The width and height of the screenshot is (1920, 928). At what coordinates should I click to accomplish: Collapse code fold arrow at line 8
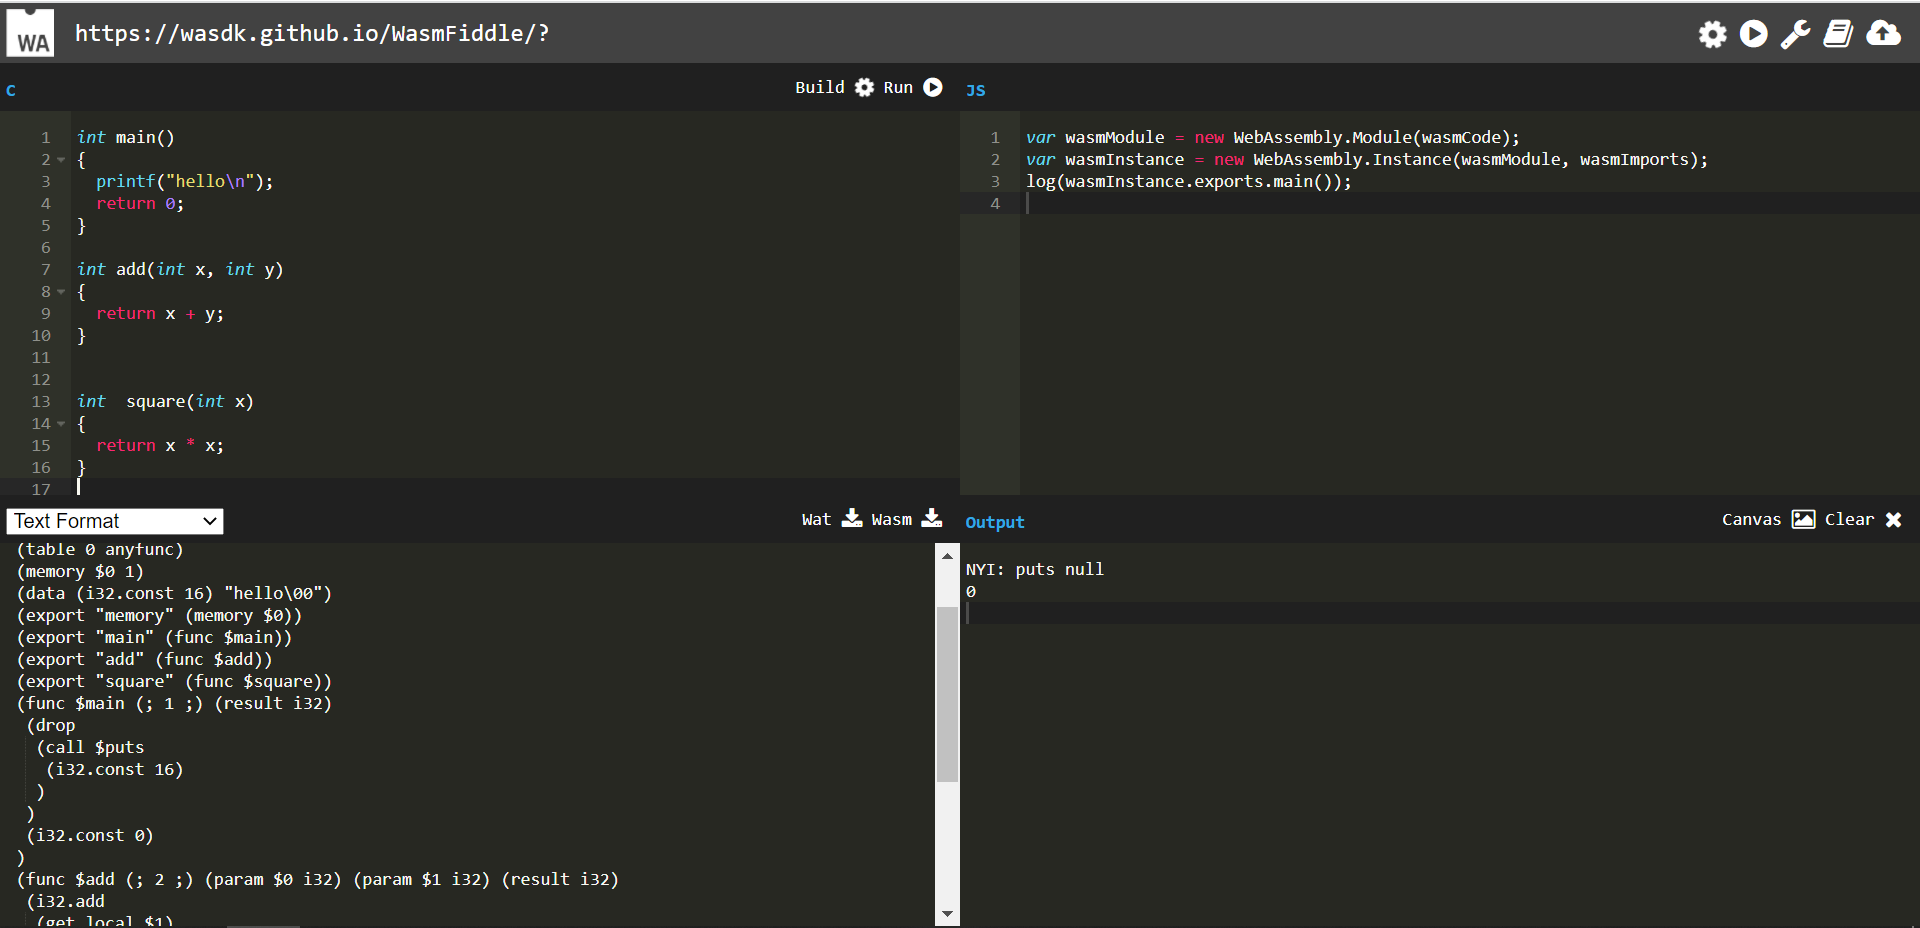click(x=61, y=292)
